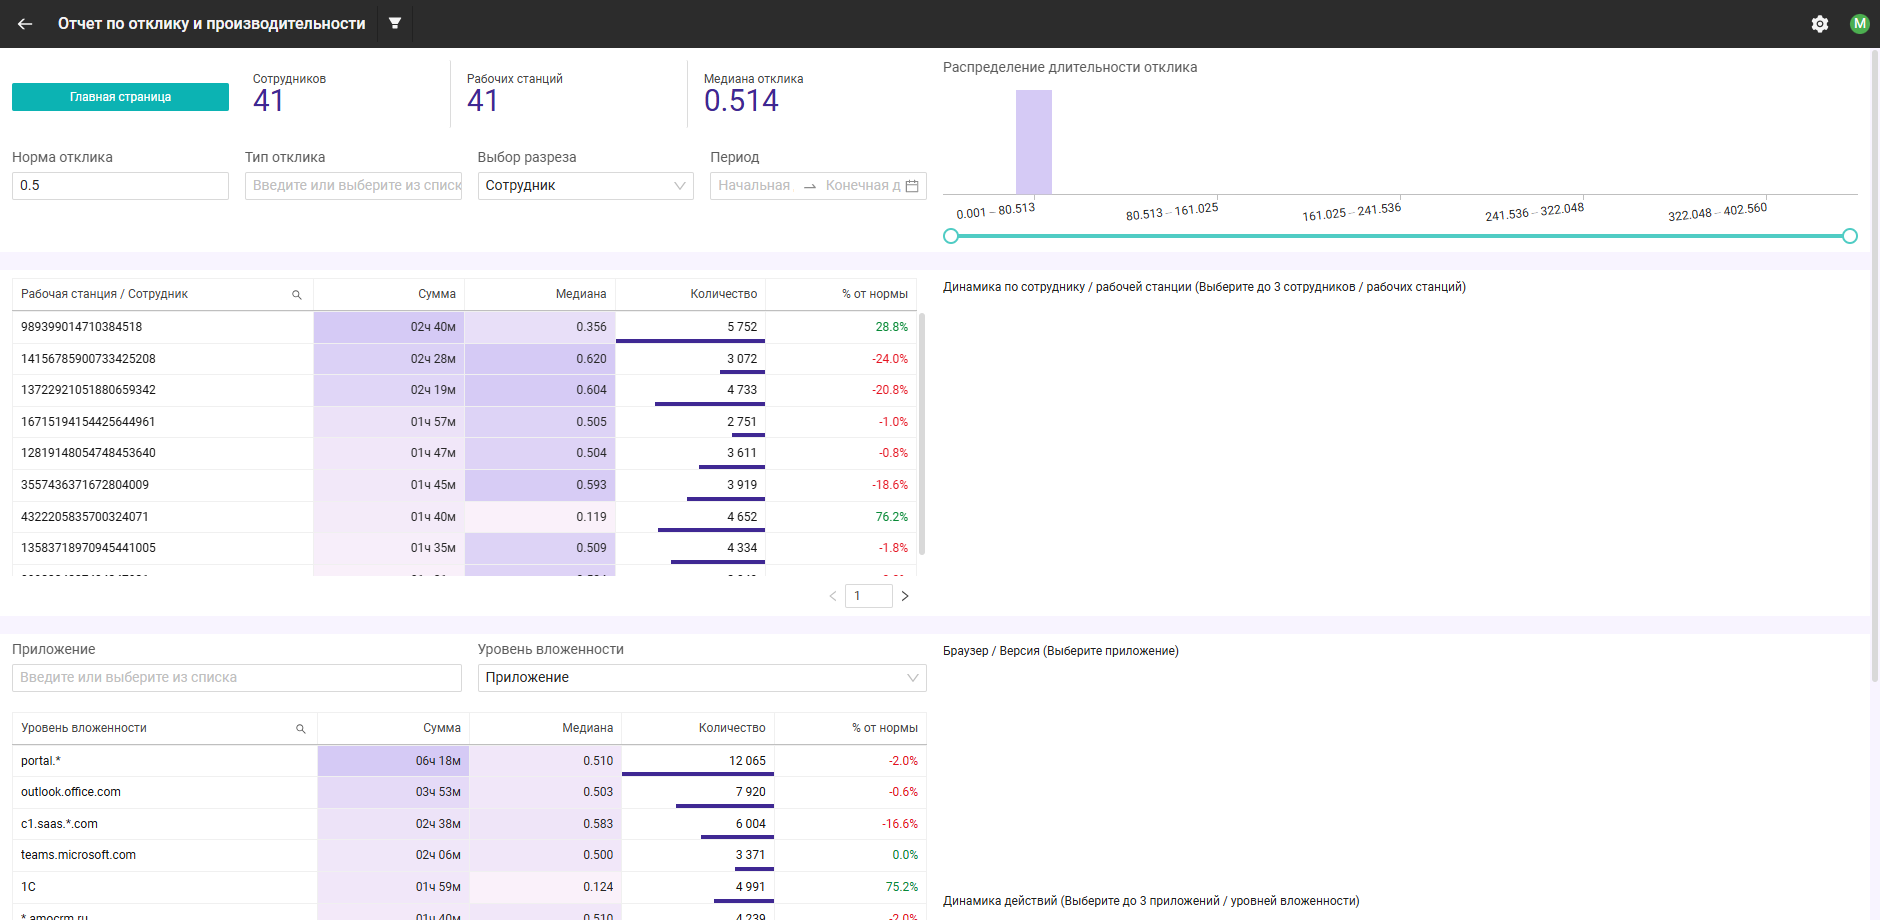The image size is (1880, 920).
Task: Open settings gear icon
Action: coord(1820,24)
